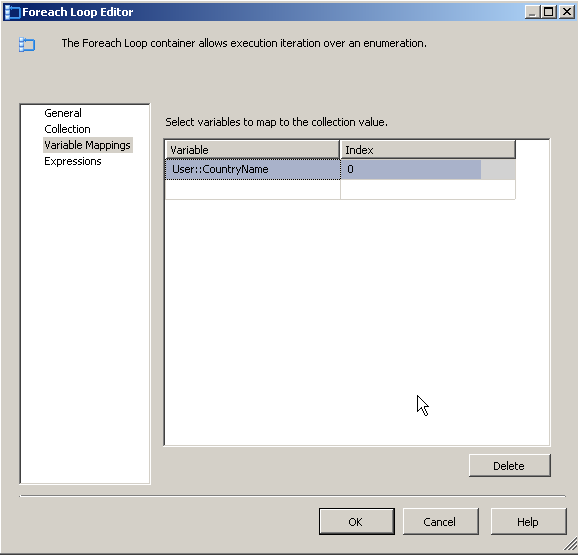This screenshot has height=557, width=578.
Task: Click the Foreach Loop Editor title bar icon
Action: click(12, 12)
